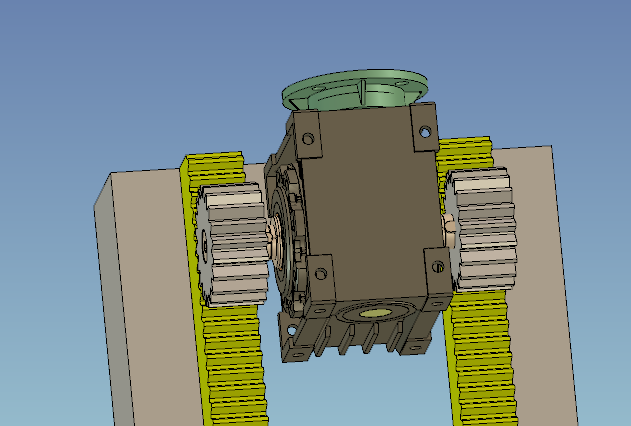
Task: Select the right output shaft stub
Action: click(x=448, y=229)
